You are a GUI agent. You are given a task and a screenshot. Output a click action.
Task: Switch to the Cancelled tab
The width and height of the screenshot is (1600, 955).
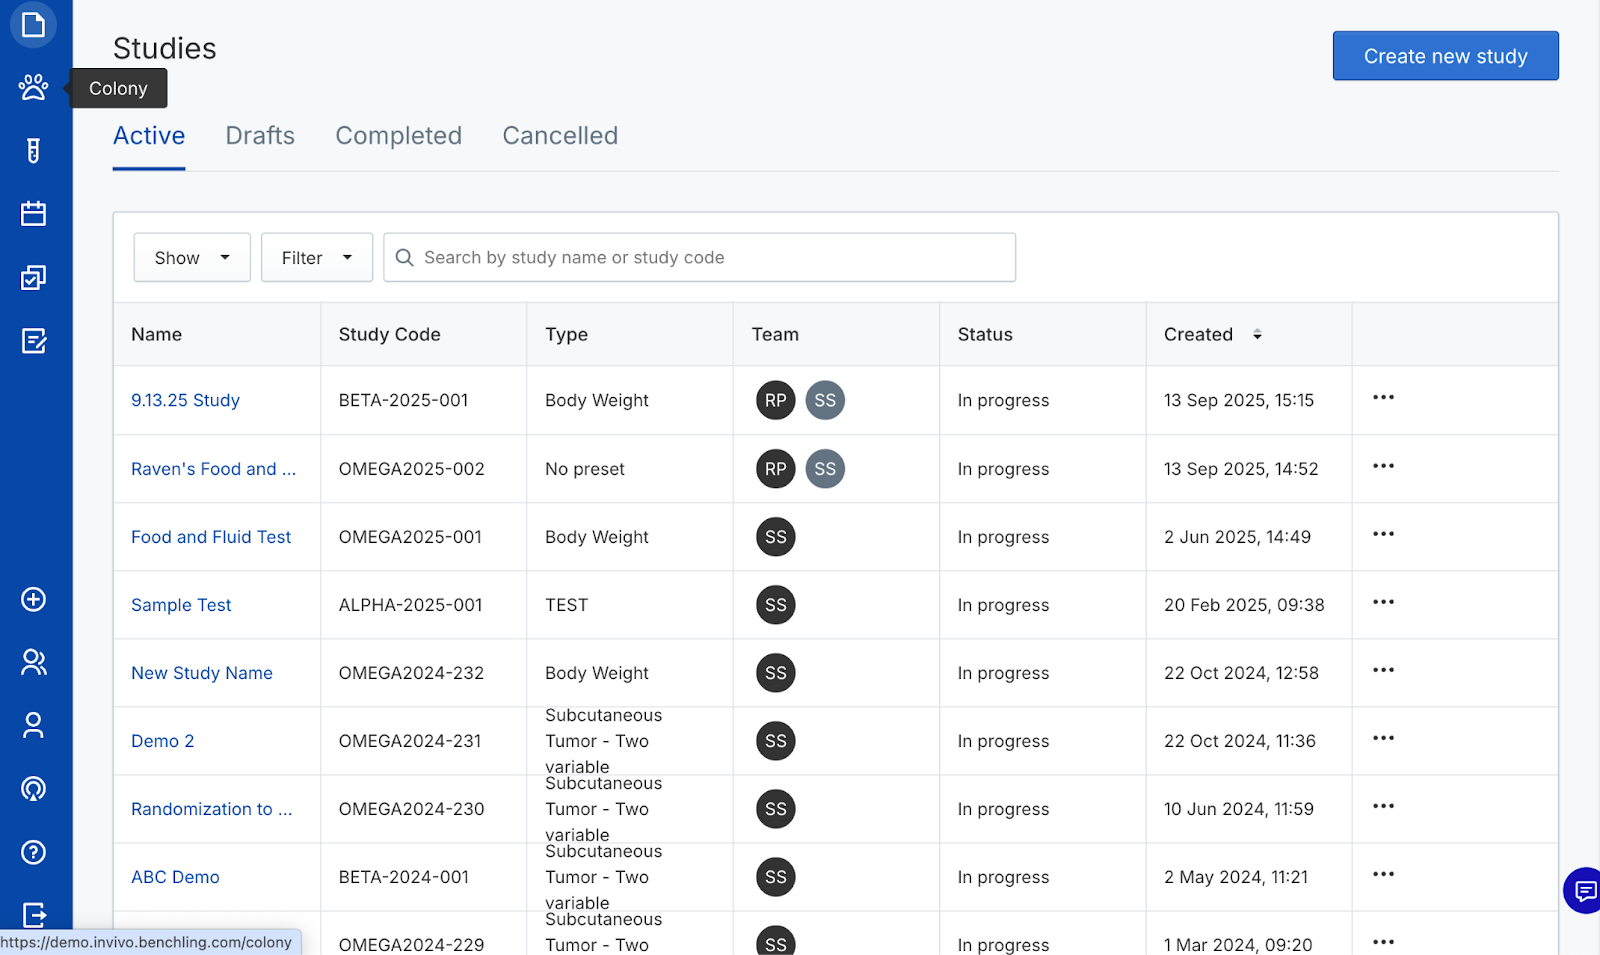[x=560, y=136]
